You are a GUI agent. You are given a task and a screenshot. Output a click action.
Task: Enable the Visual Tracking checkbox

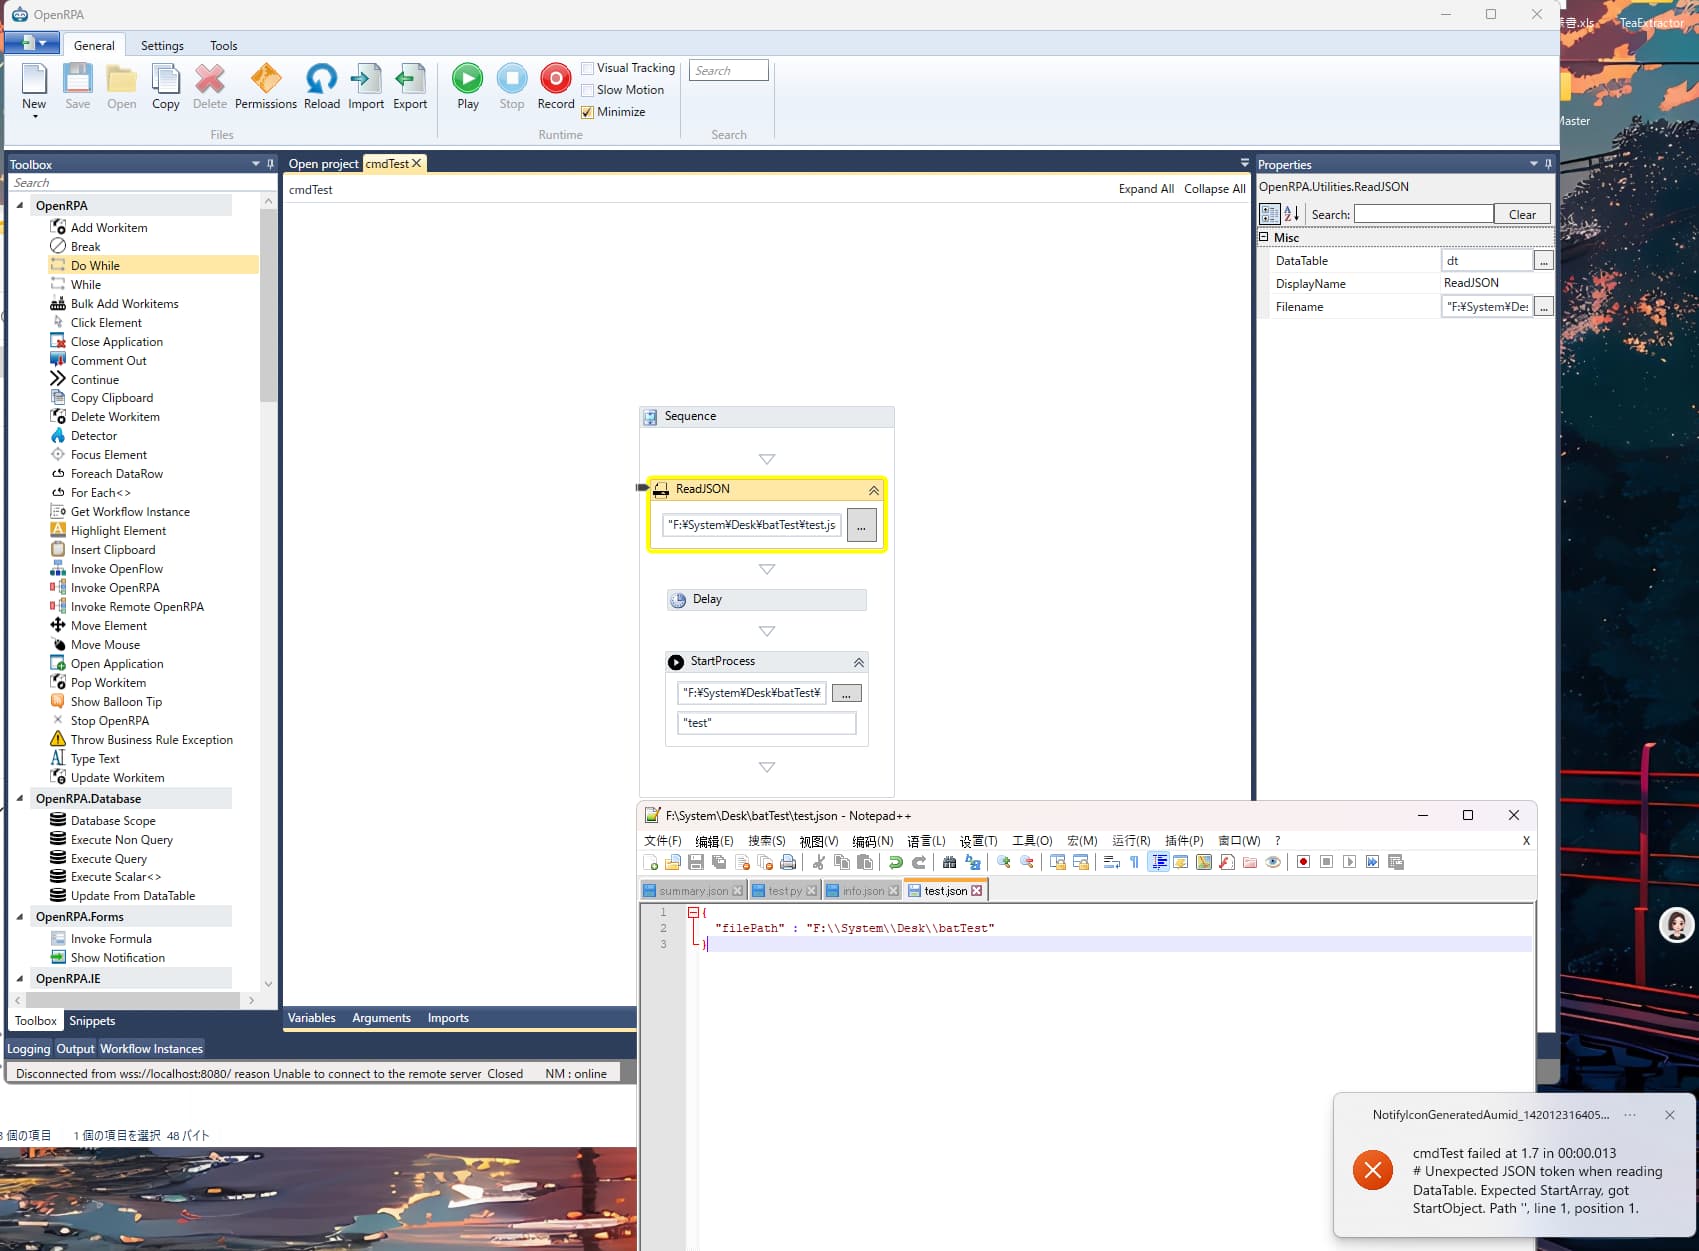[x=588, y=68]
